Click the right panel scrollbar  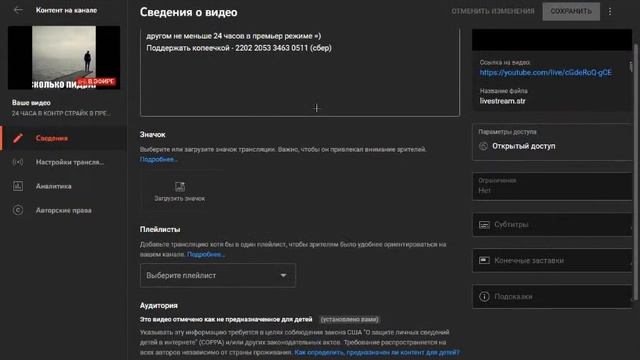point(635,171)
